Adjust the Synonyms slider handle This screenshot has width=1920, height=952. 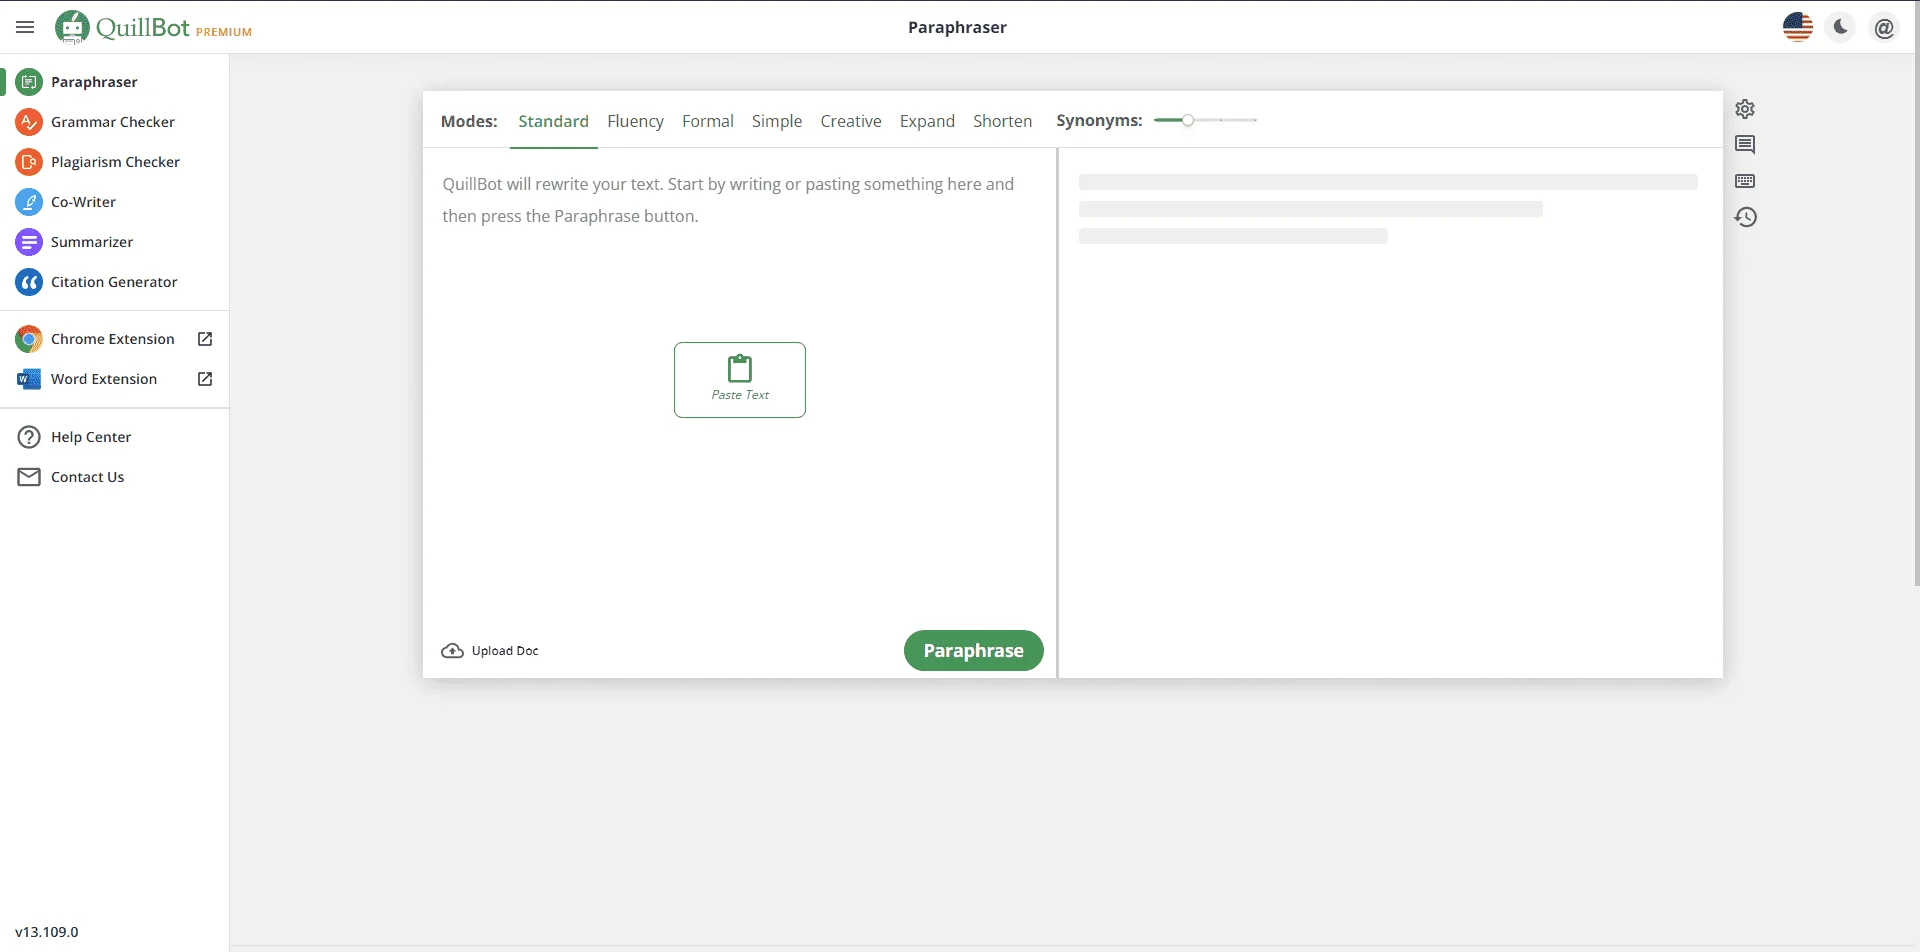[1188, 120]
